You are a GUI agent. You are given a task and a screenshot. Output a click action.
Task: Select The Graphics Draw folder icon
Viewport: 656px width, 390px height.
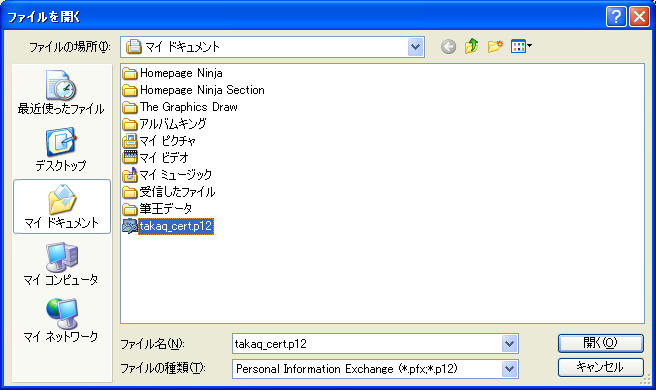130,108
